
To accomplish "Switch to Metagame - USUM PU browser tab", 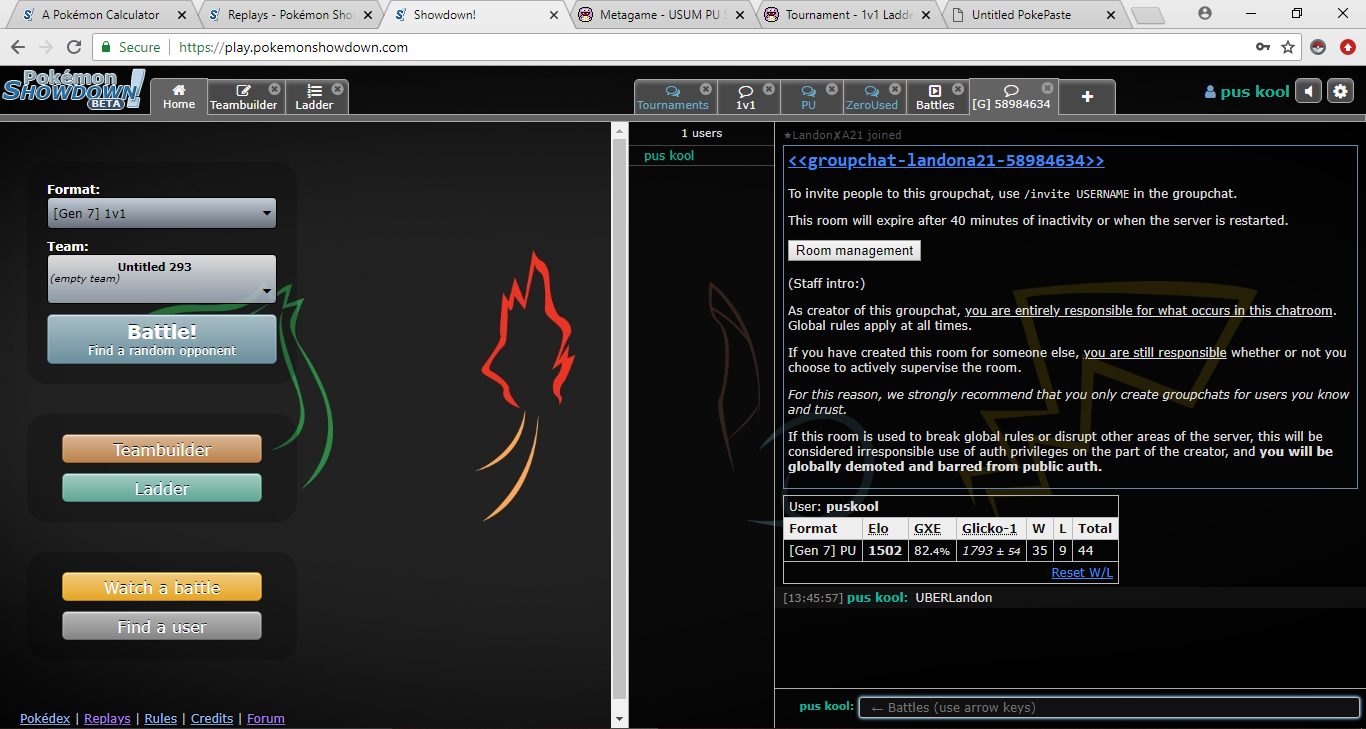I will click(x=662, y=15).
